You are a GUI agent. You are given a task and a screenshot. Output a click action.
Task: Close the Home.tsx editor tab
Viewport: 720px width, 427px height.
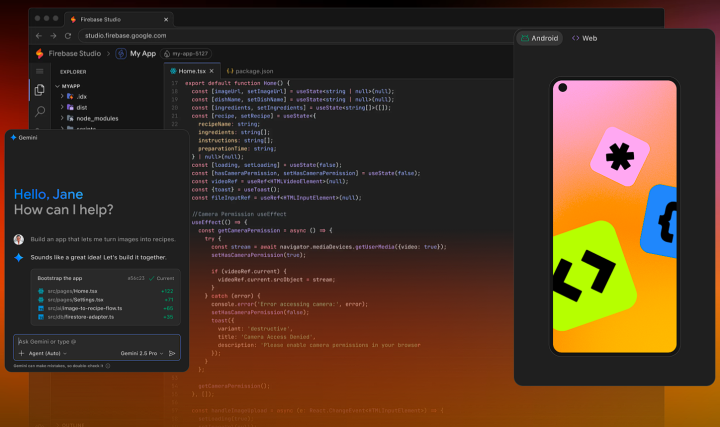pos(211,71)
